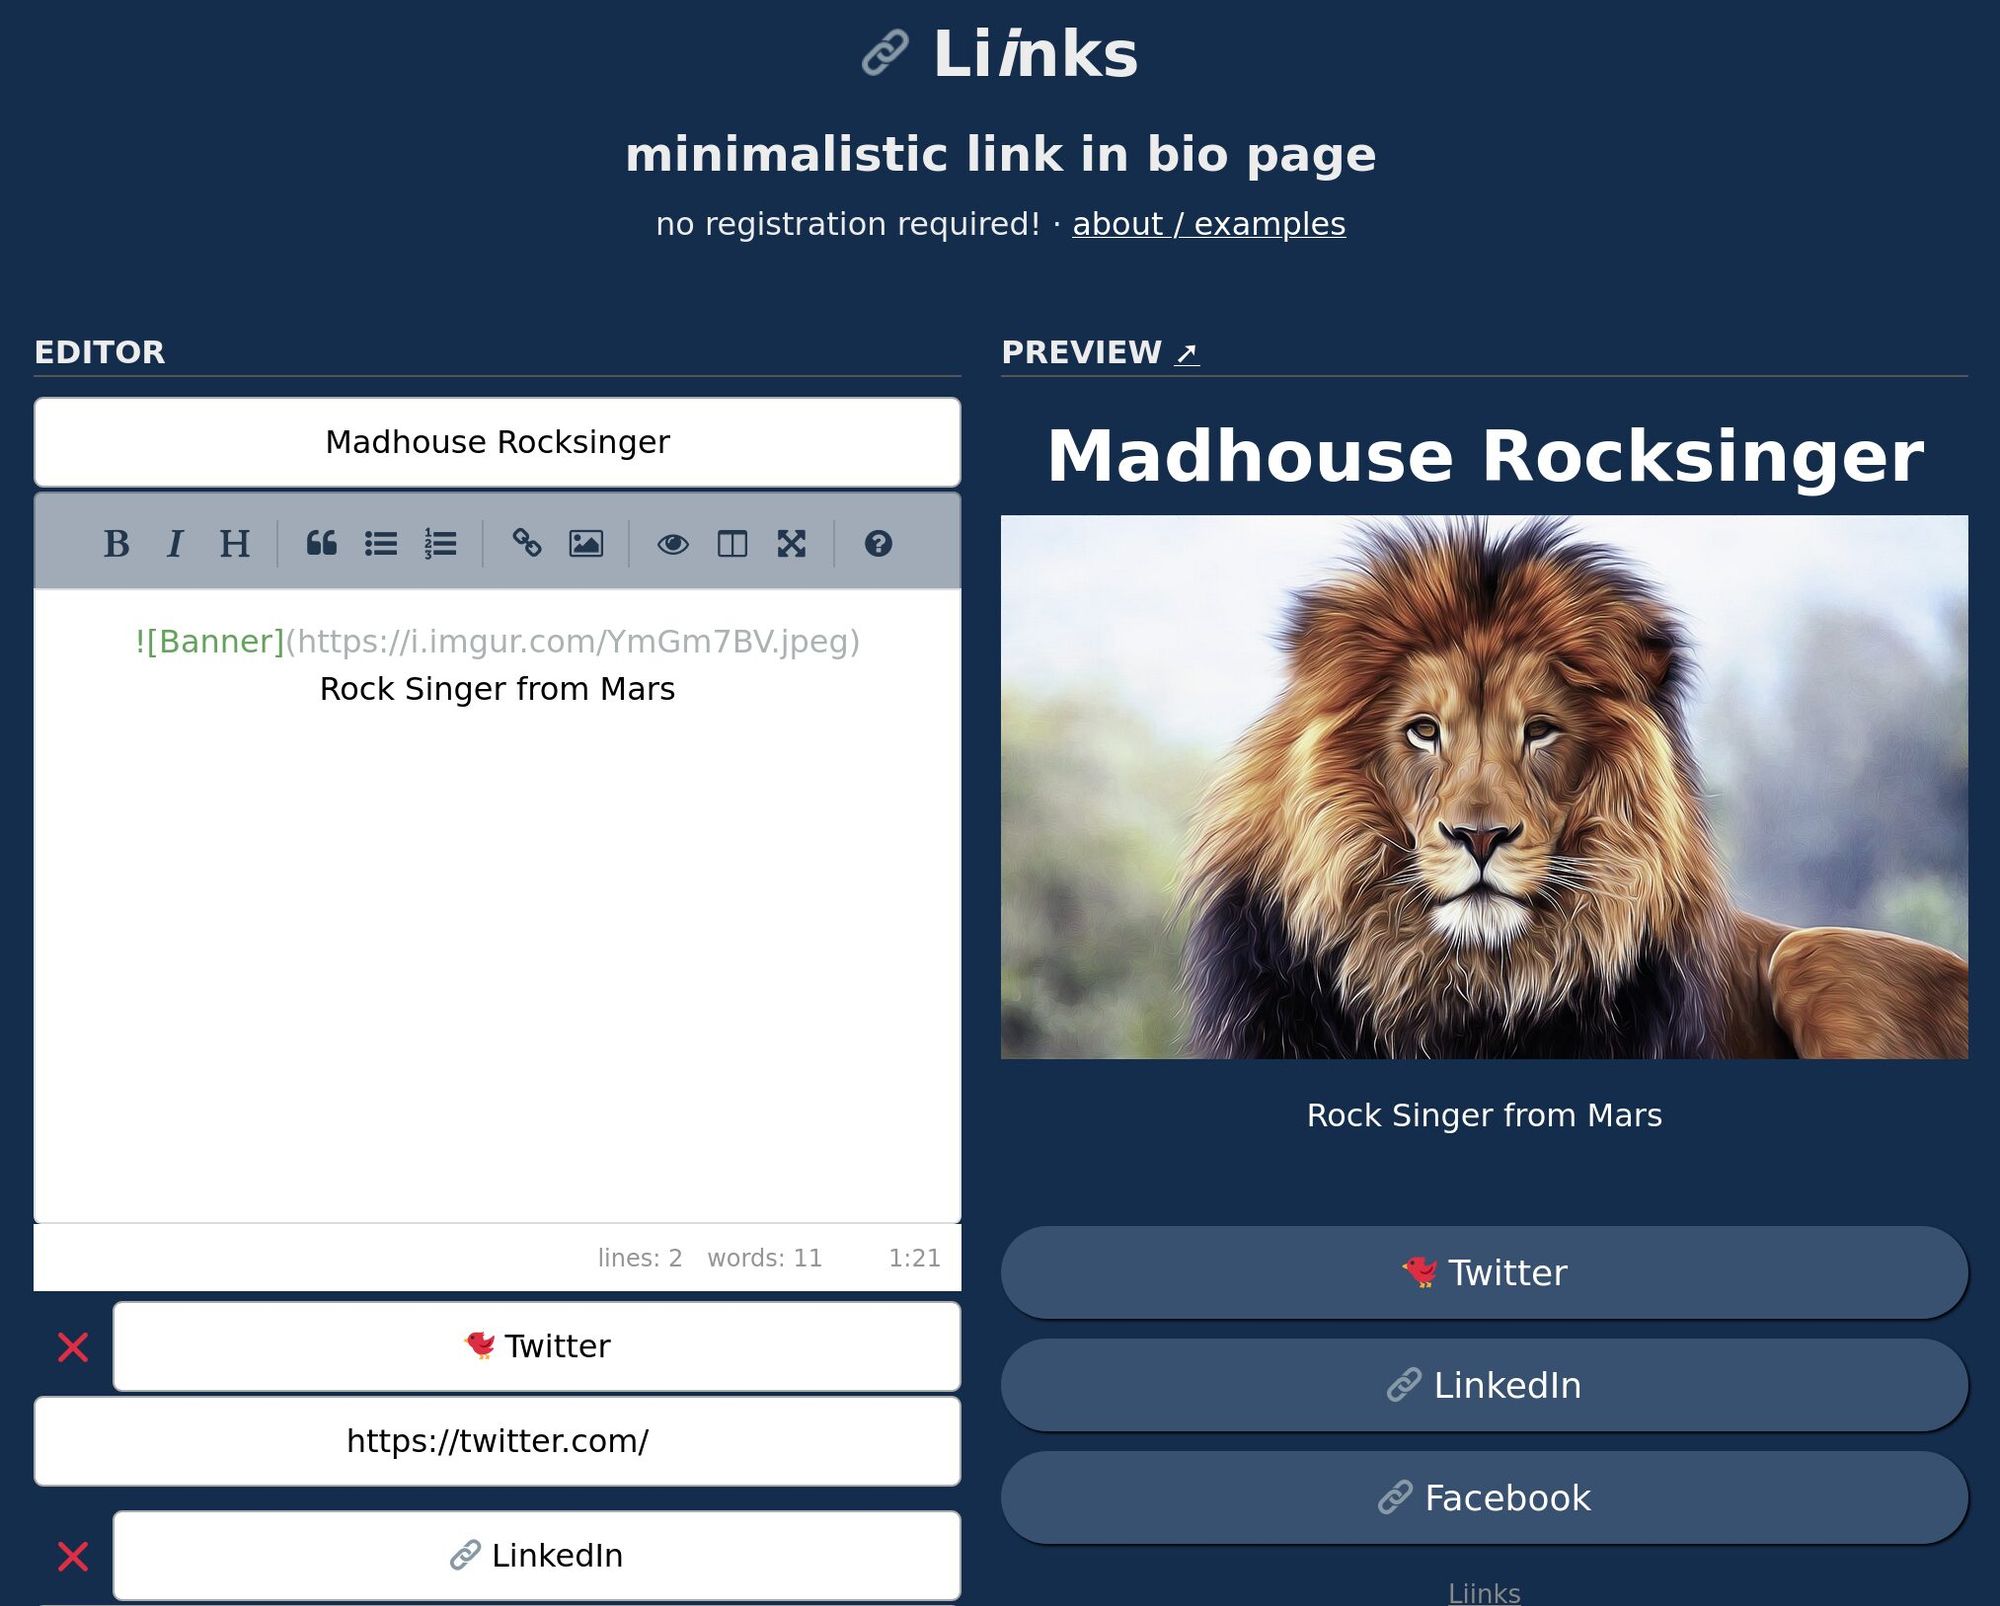
Task: Create a numbered list
Action: click(x=438, y=544)
